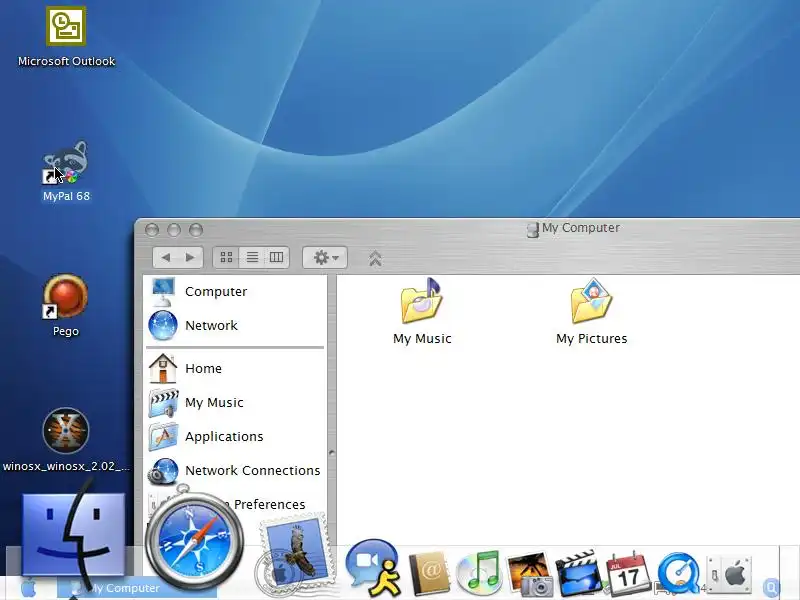Click the Apple menu start button
The height and width of the screenshot is (600, 800).
[28, 588]
